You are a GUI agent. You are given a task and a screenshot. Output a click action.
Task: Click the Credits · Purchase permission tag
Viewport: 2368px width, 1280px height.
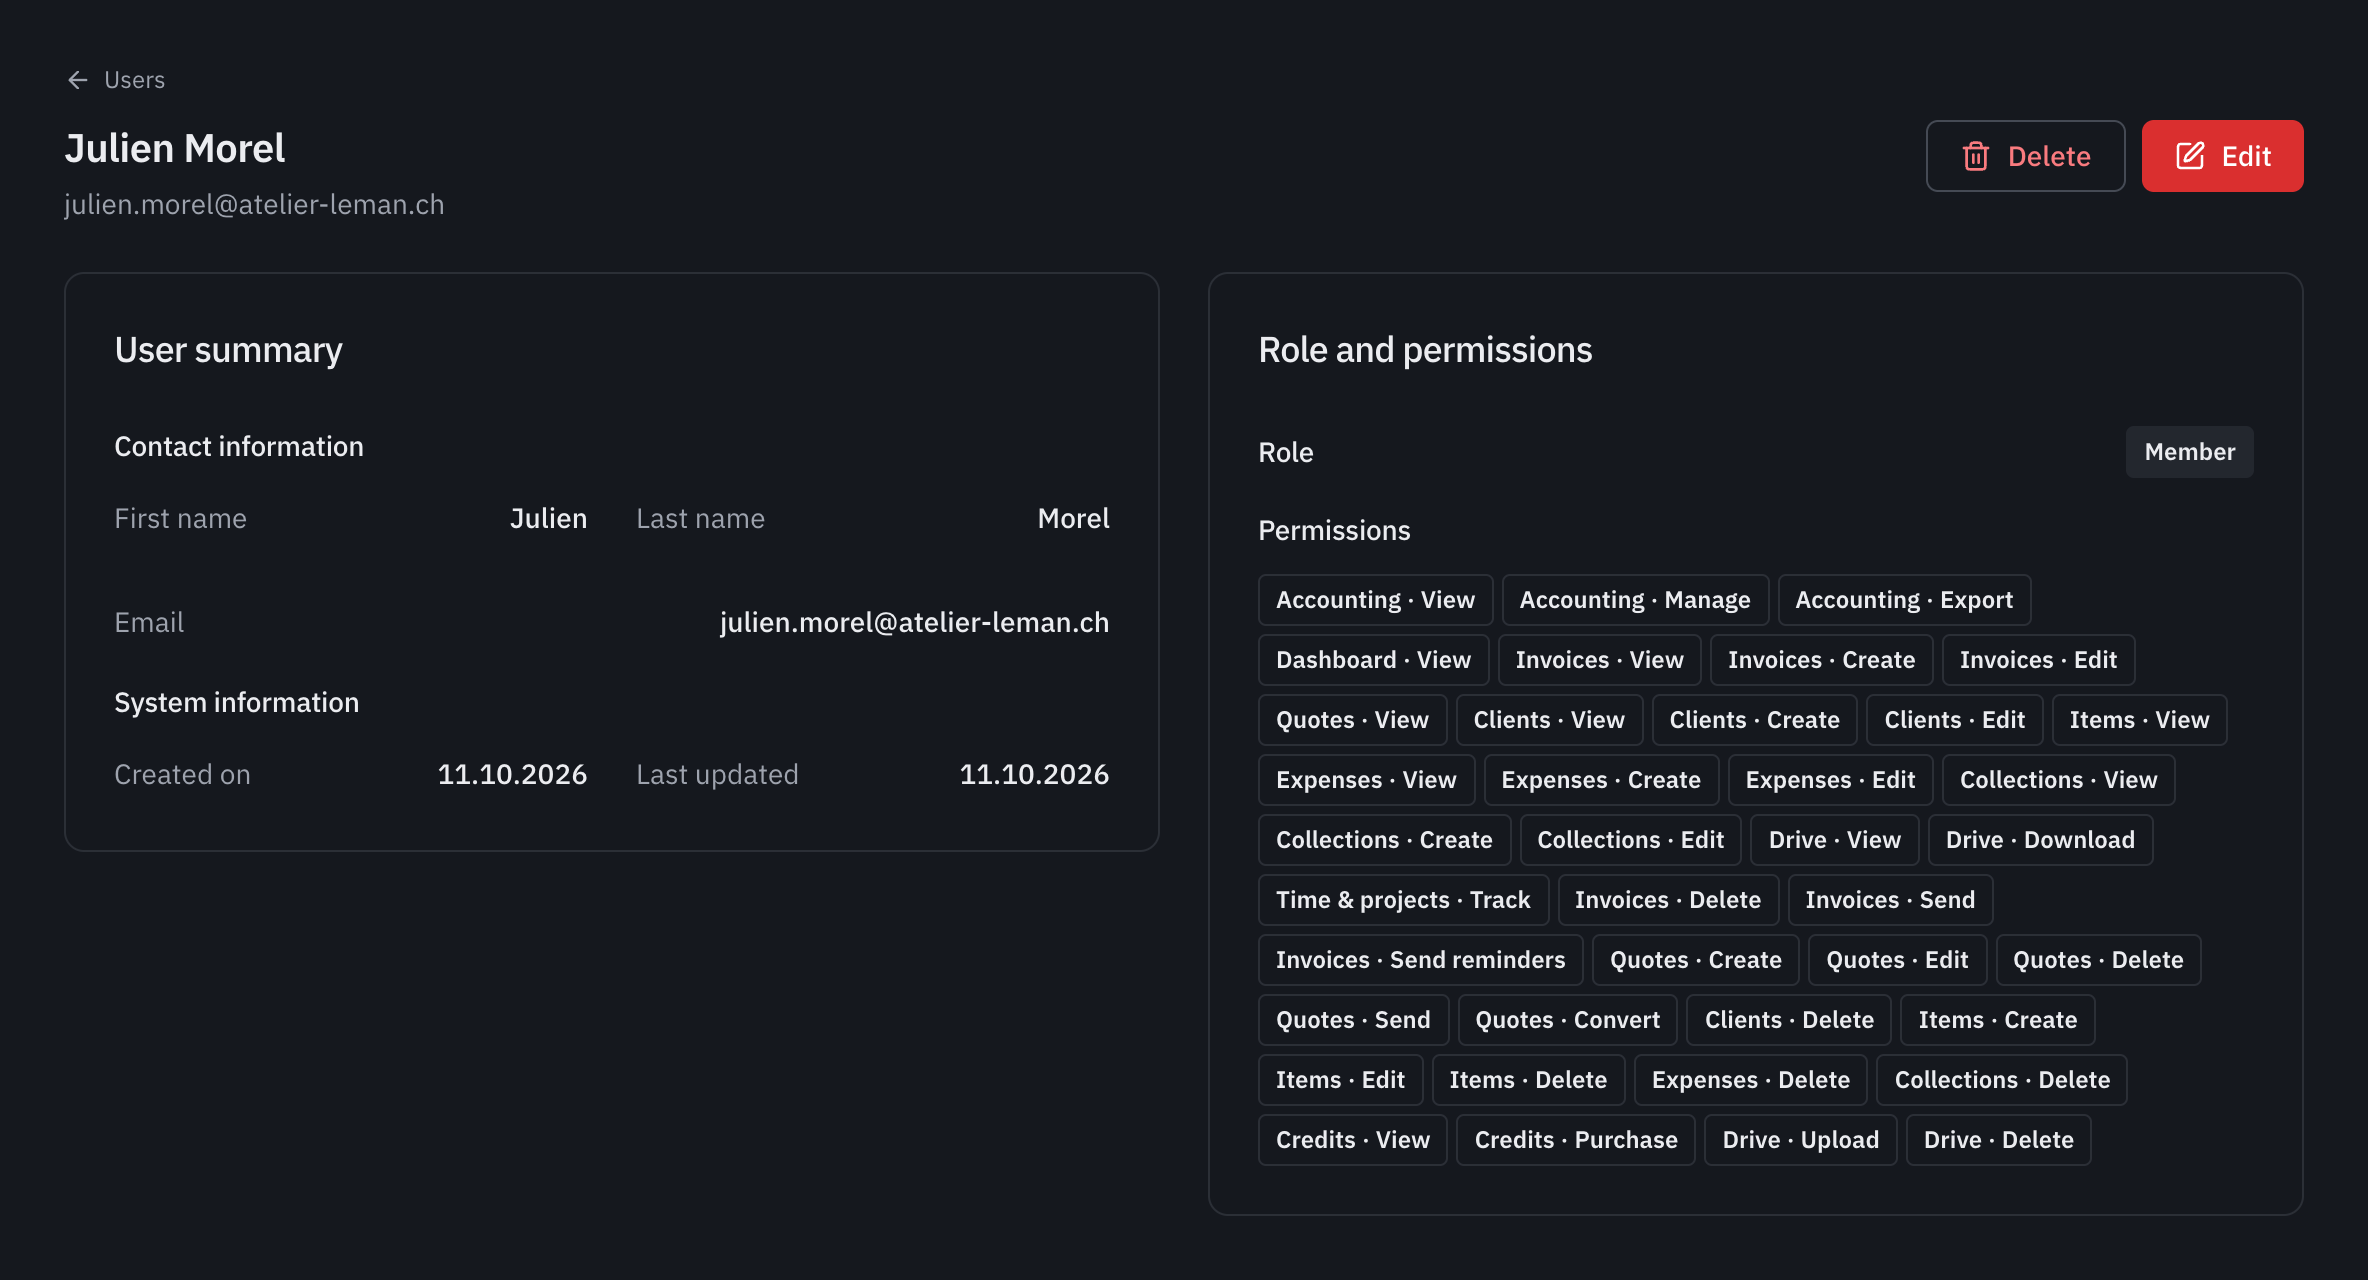pos(1576,1140)
